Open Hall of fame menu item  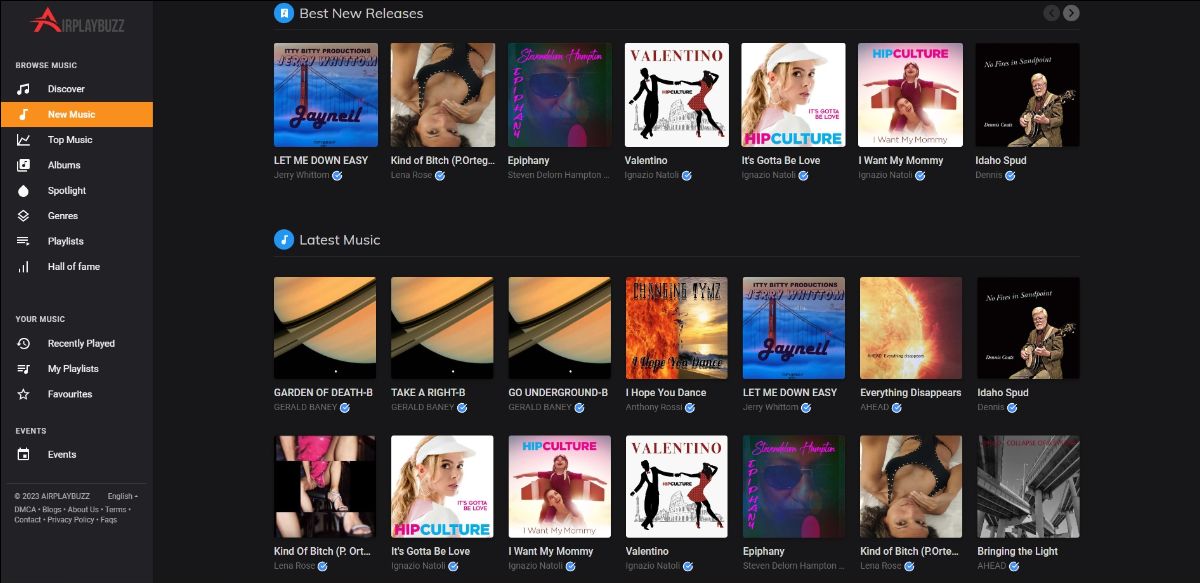pos(76,267)
